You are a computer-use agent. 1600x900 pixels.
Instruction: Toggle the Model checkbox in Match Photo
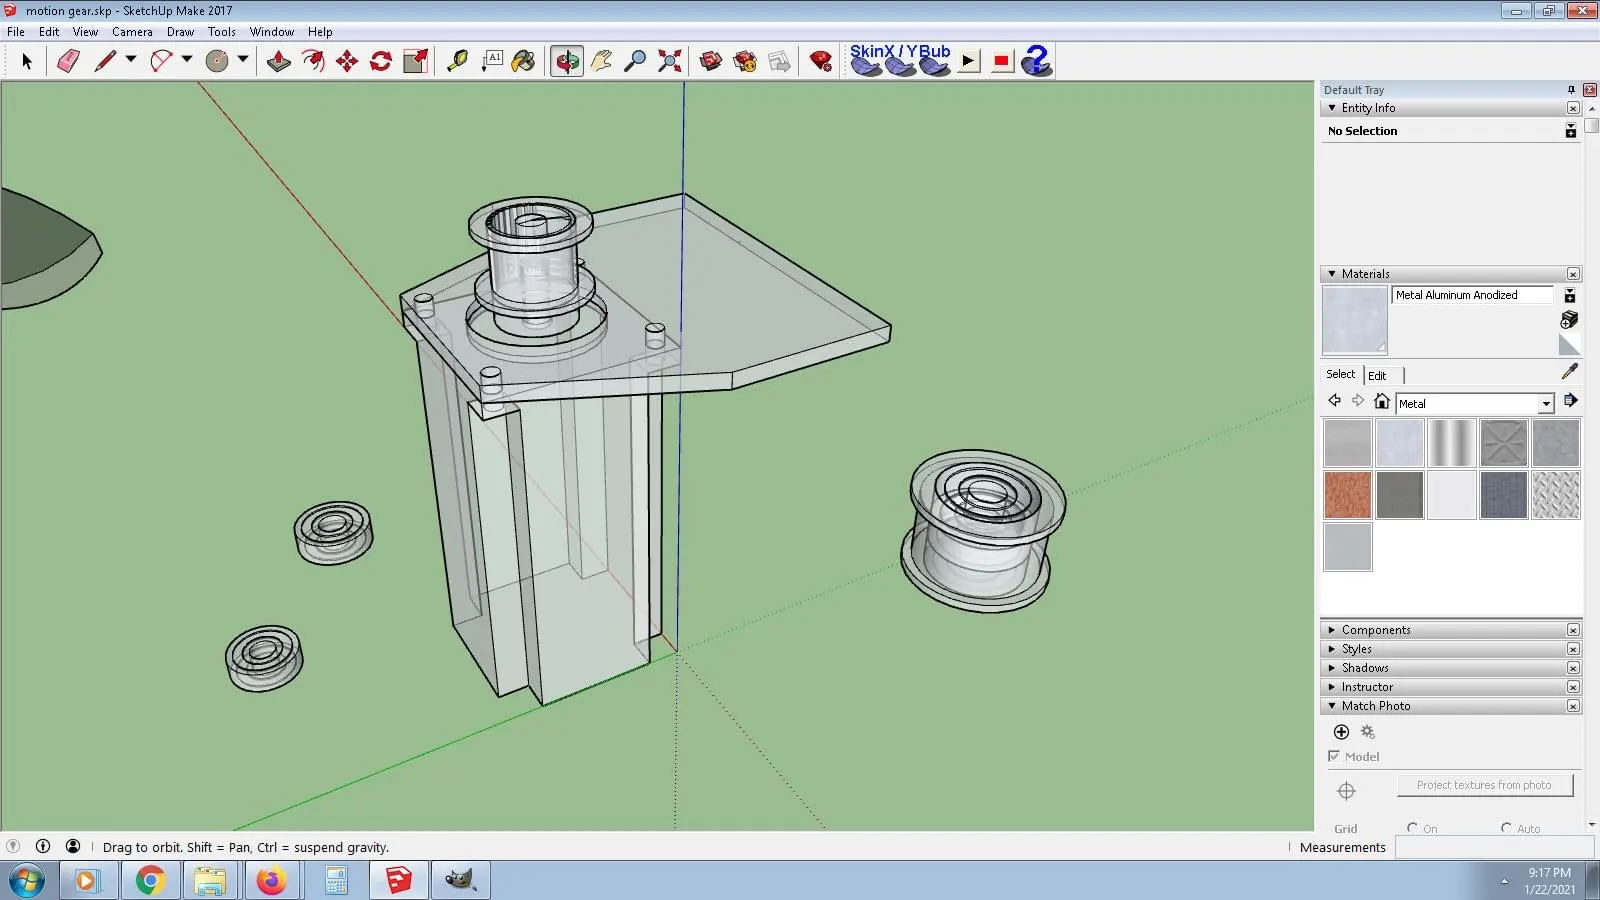click(x=1334, y=756)
